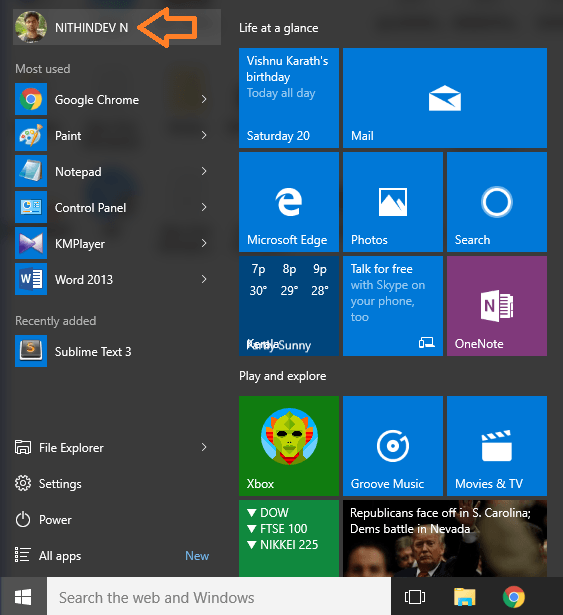Open the Skype Talk for free tile

(393, 306)
